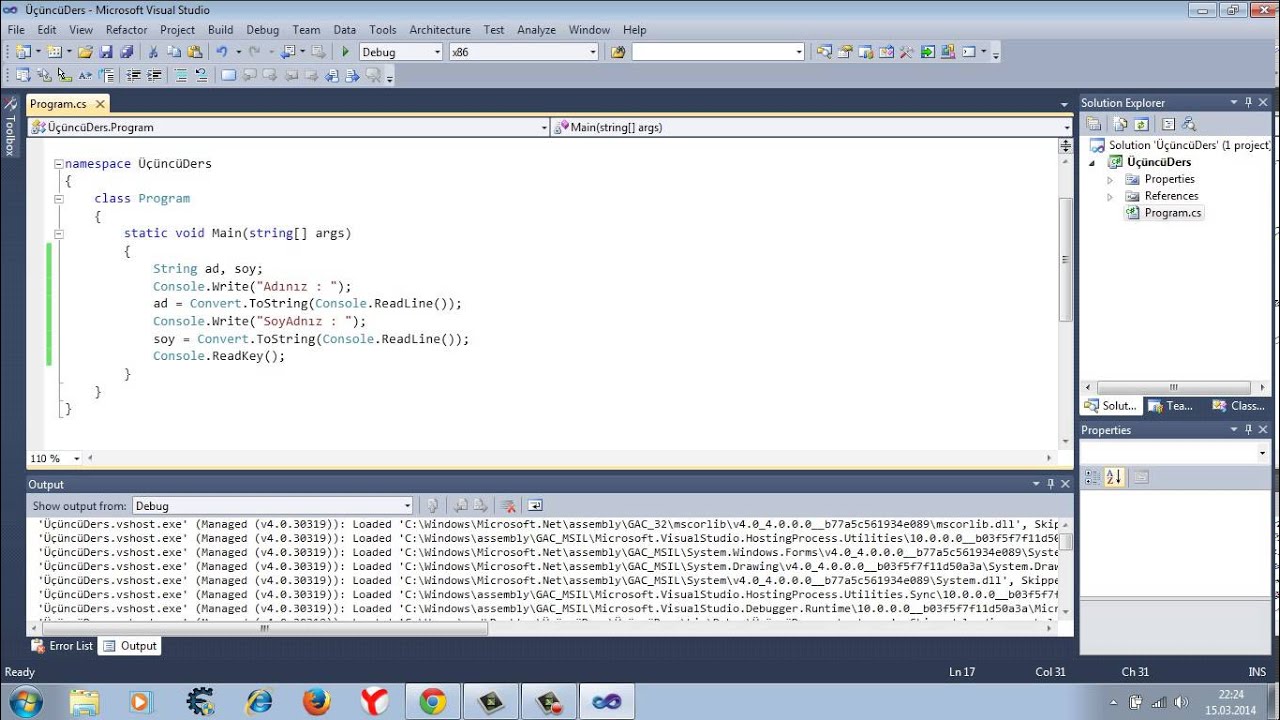Toggle Alphabetical sort in Properties panel
Viewport: 1280px width, 720px height.
1115,478
